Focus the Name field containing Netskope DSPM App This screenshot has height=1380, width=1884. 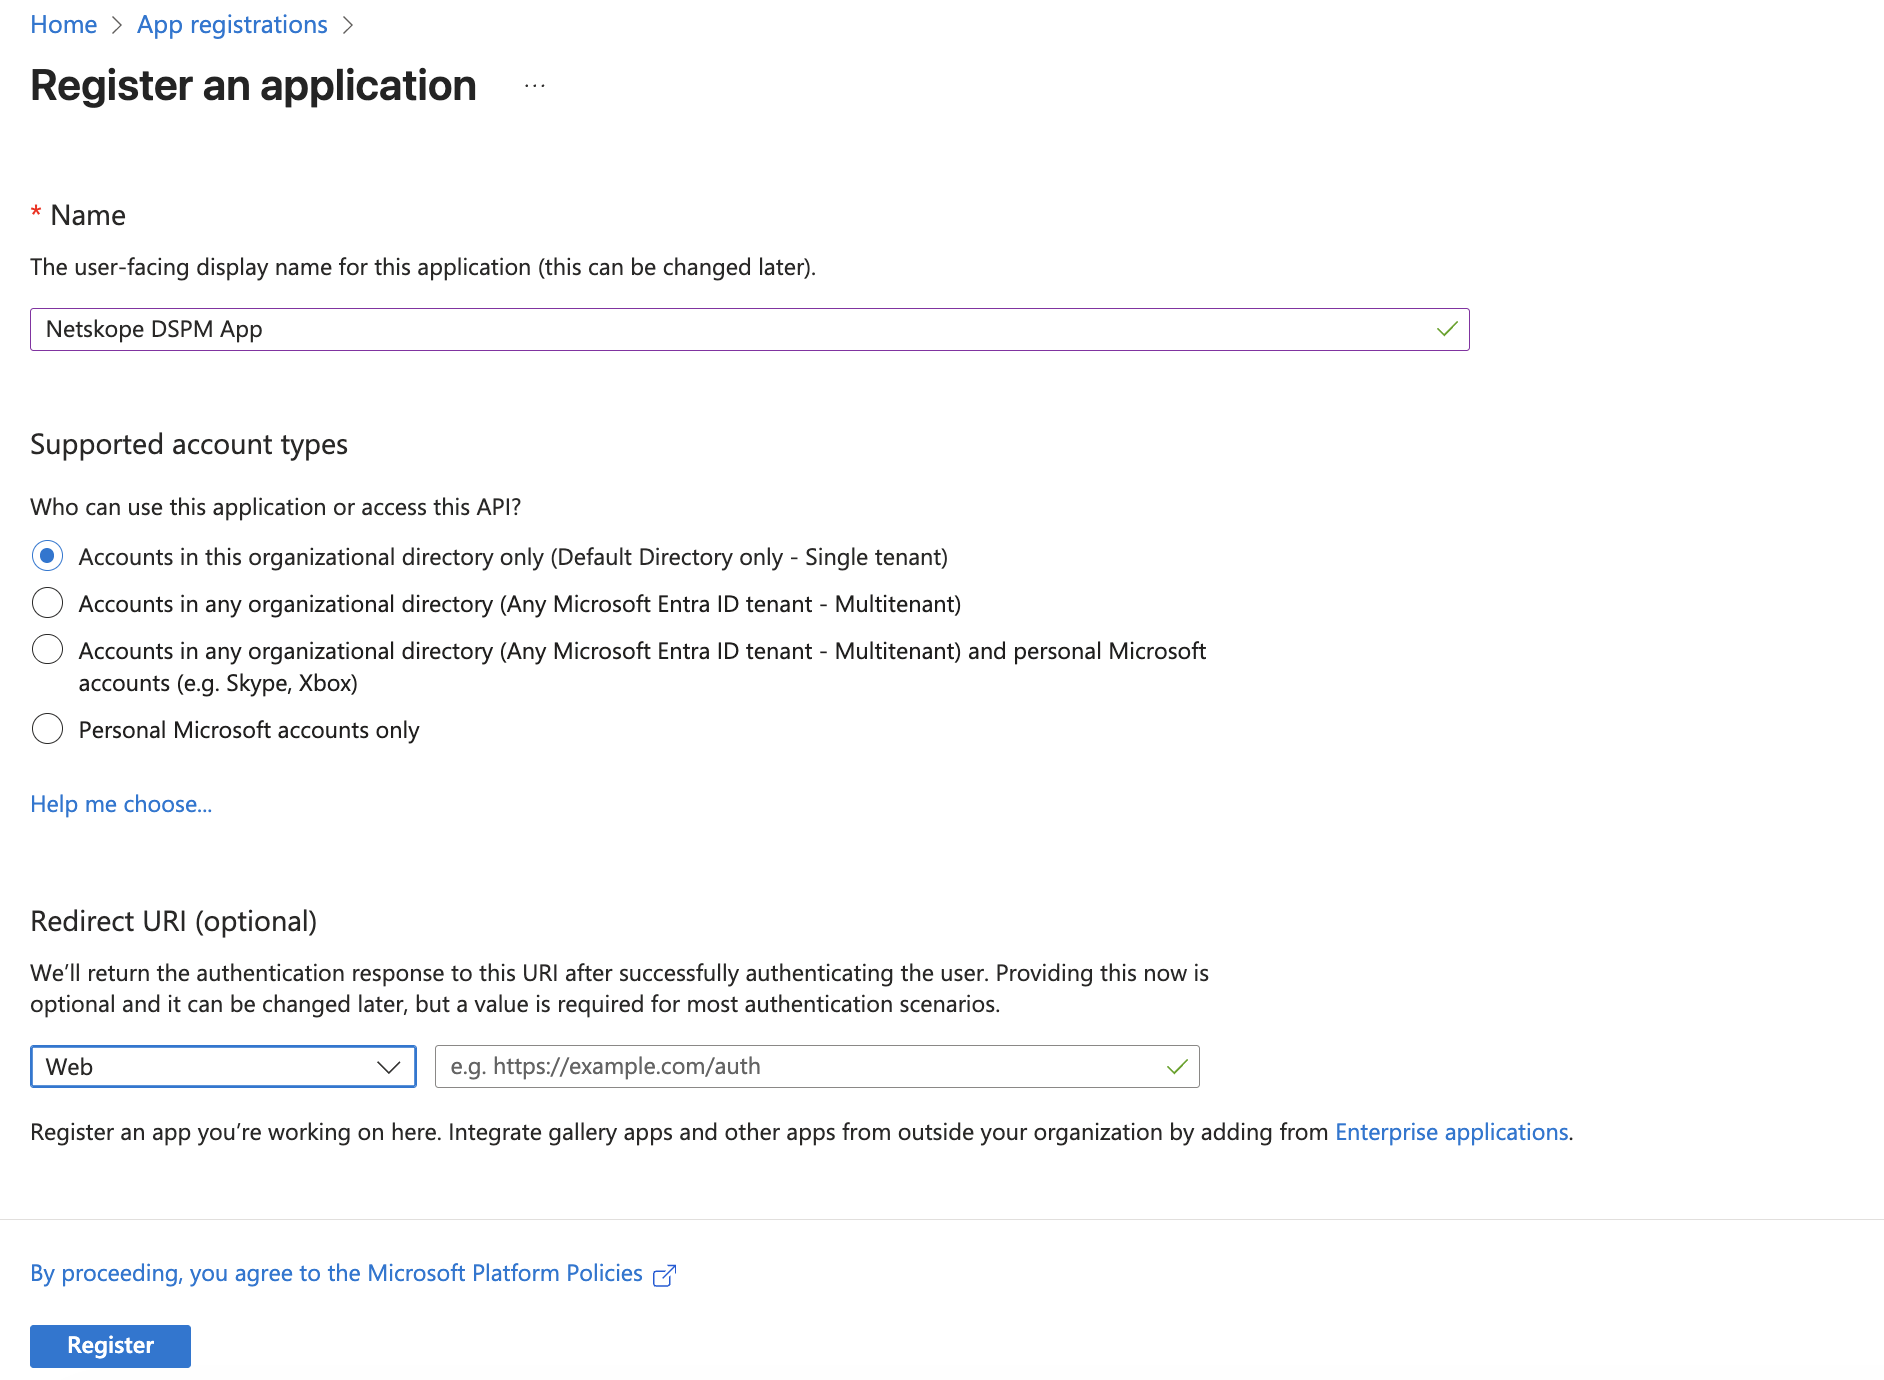pos(750,329)
